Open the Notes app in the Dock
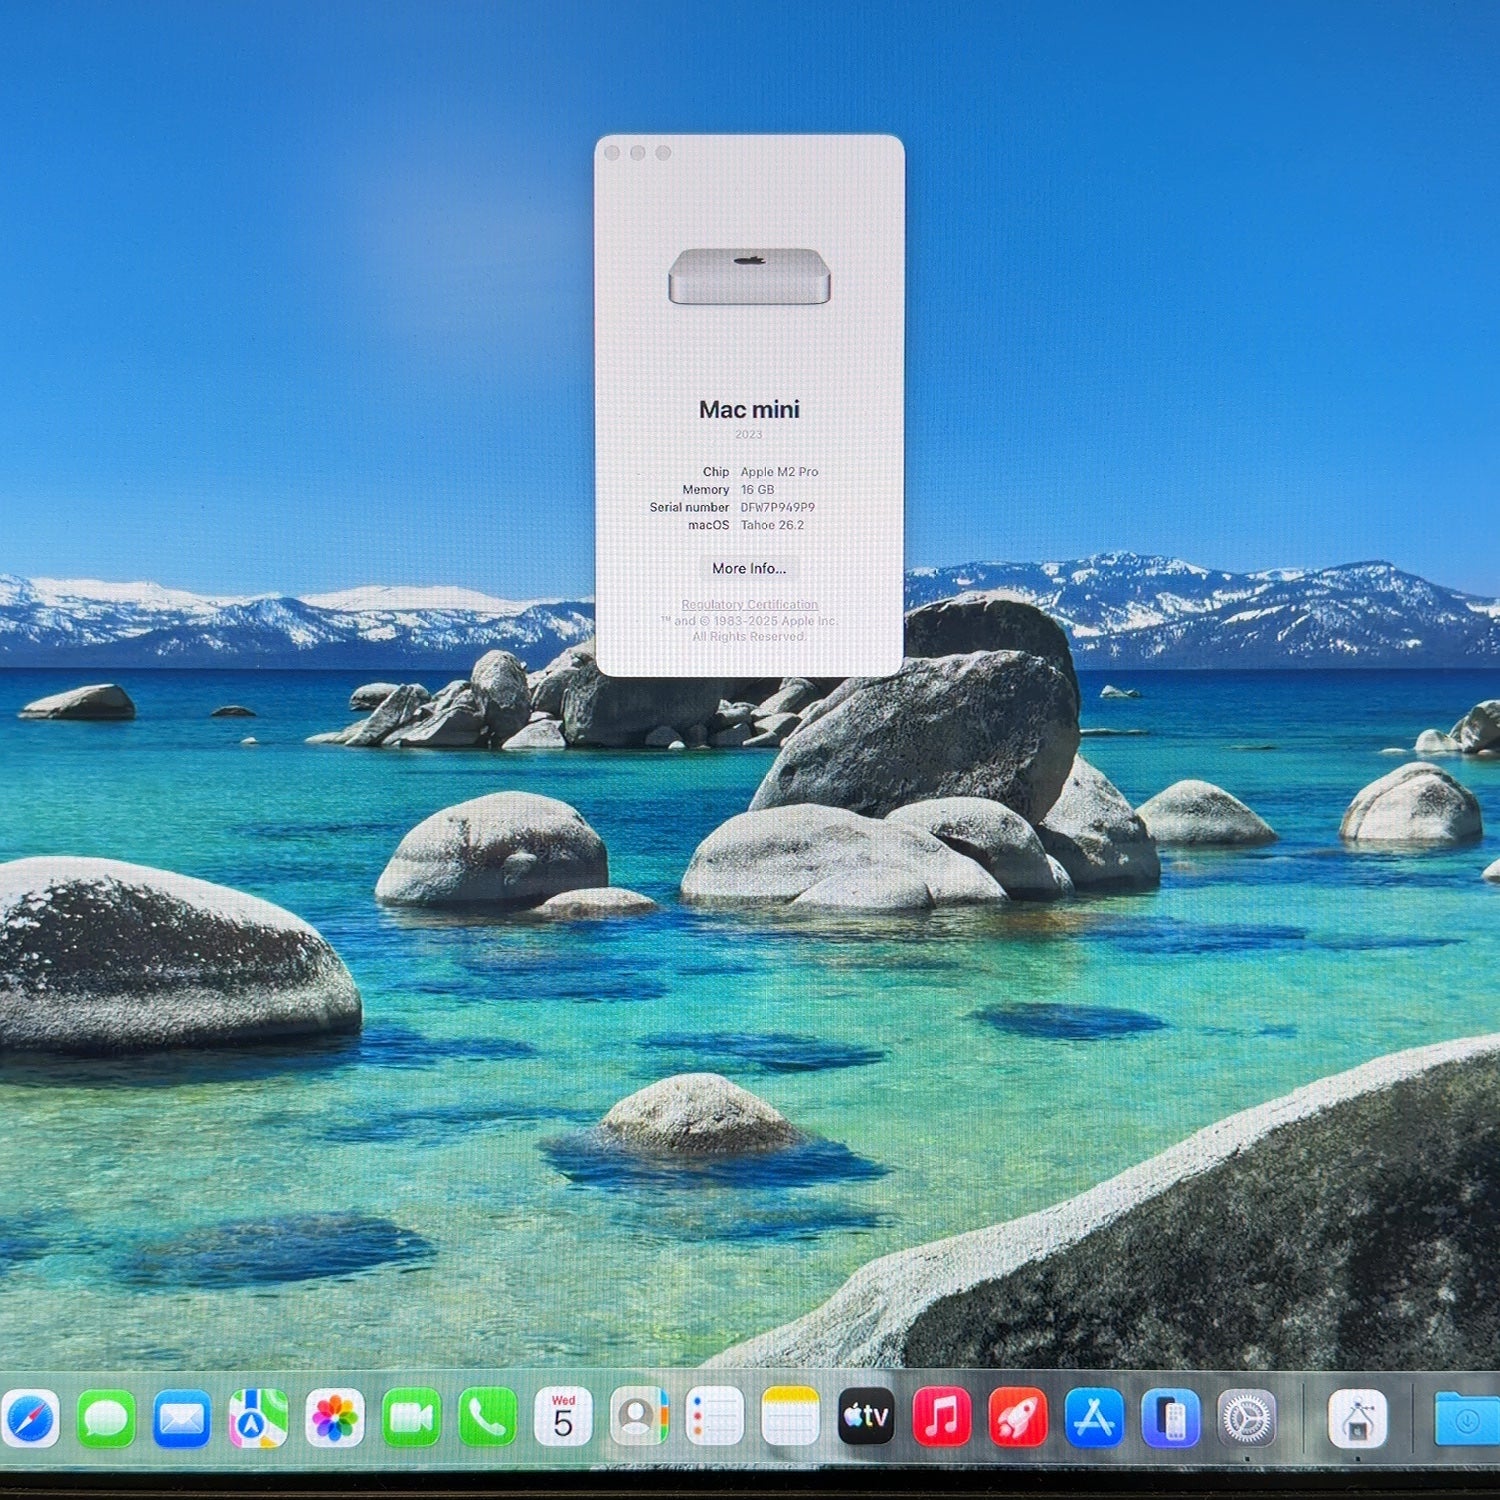Screen dimensions: 1500x1500 coord(790,1417)
